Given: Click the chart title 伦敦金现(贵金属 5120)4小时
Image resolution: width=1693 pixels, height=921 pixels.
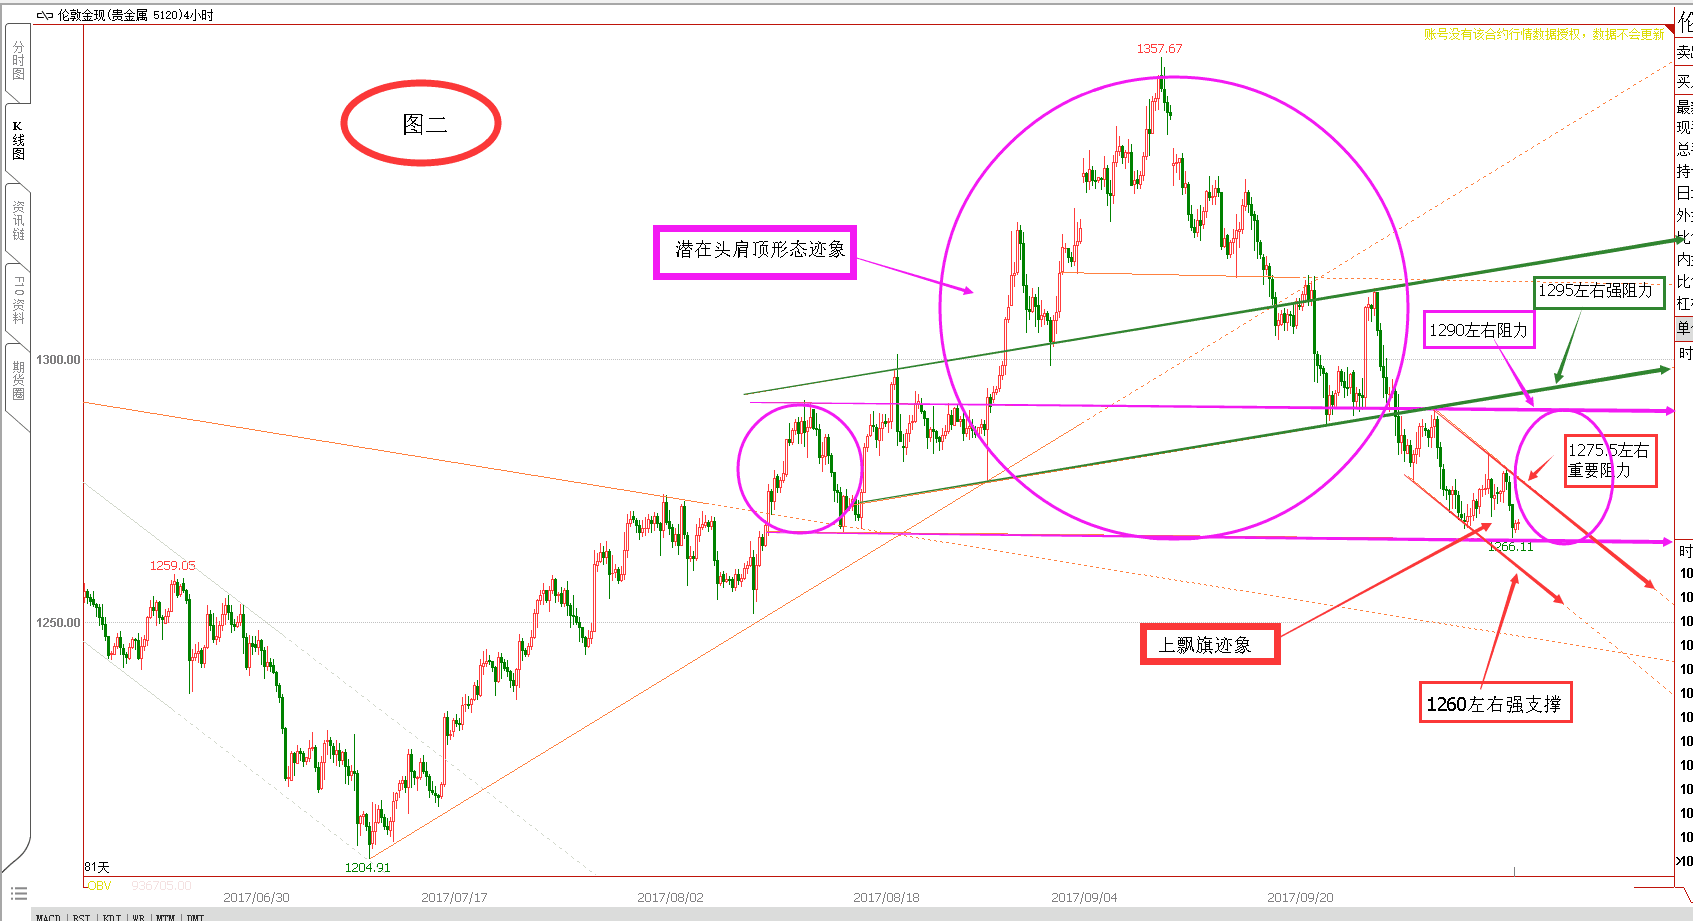Looking at the screenshot, I should coord(135,15).
